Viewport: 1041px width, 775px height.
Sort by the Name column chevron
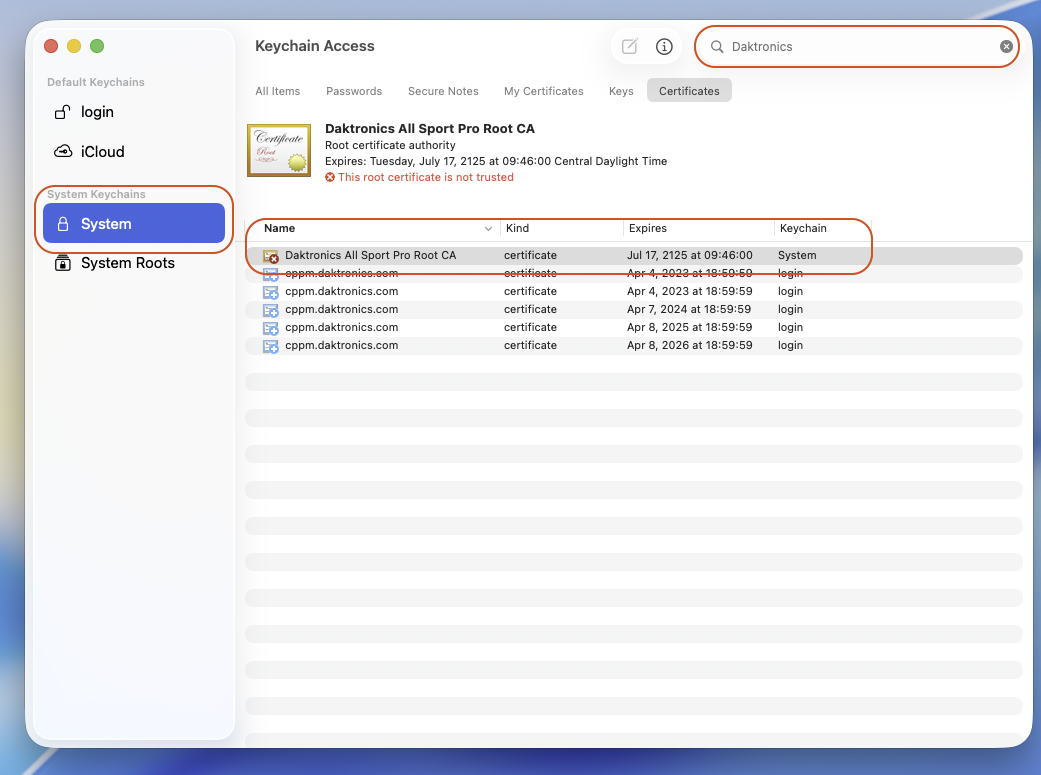tap(488, 229)
